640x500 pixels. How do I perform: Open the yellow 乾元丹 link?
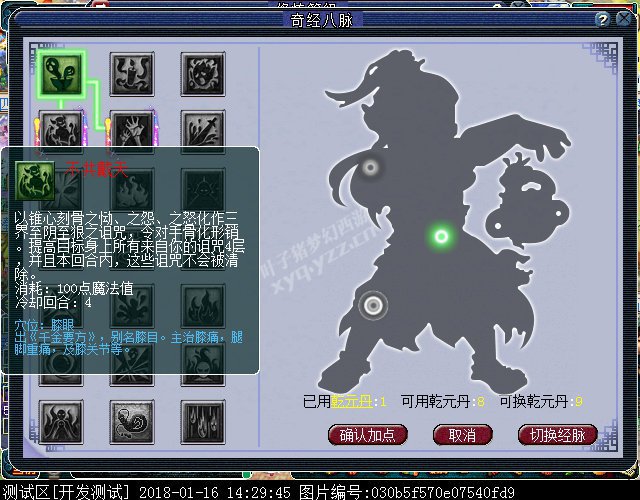coord(352,402)
